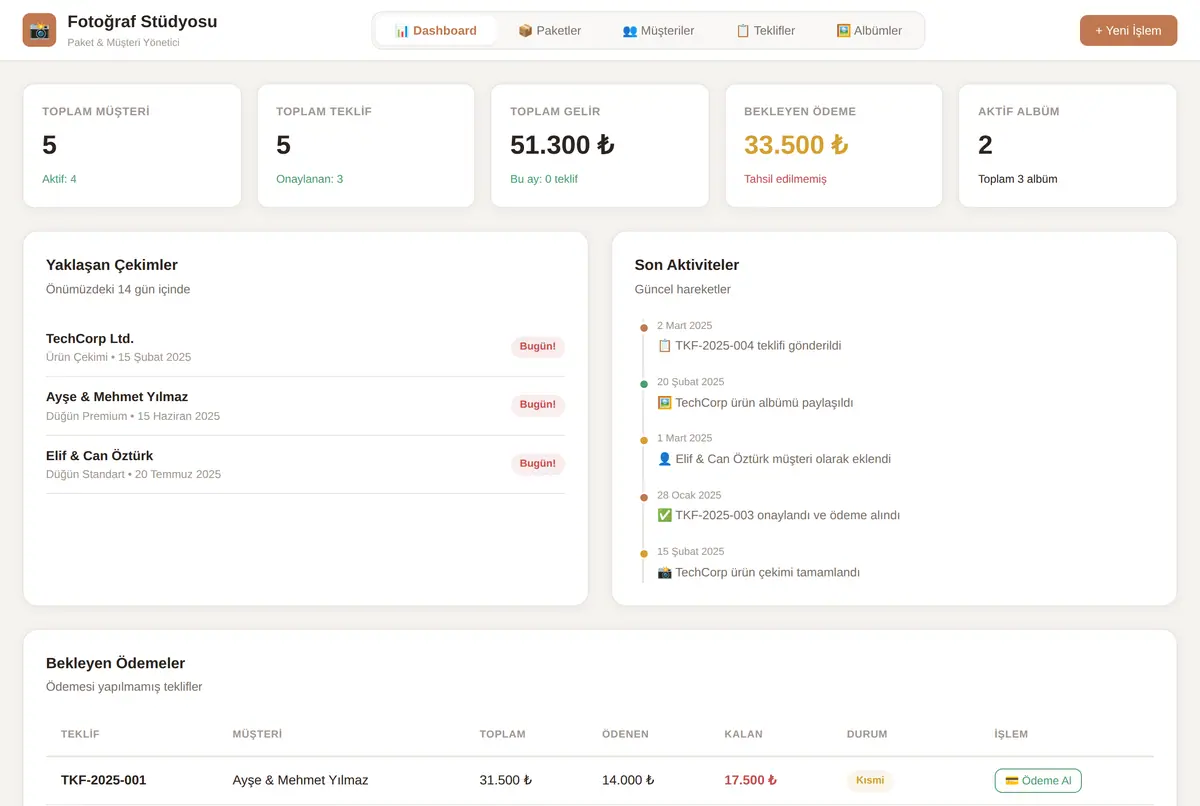The height and width of the screenshot is (806, 1200).
Task: Click the Aktif: 4 text
Action: (x=59, y=179)
